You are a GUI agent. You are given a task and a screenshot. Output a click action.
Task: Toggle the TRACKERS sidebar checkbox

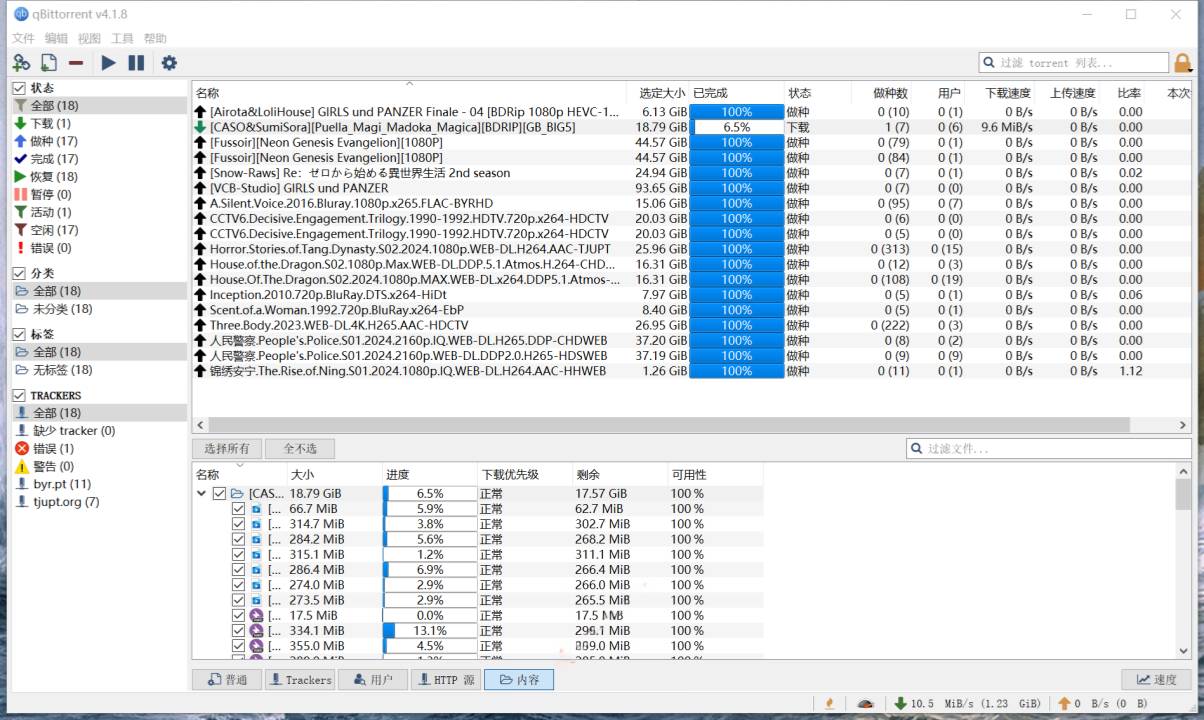click(x=19, y=395)
